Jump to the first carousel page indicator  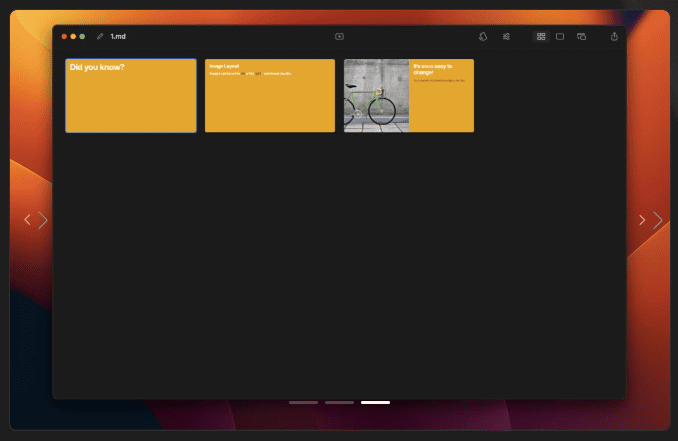[303, 403]
